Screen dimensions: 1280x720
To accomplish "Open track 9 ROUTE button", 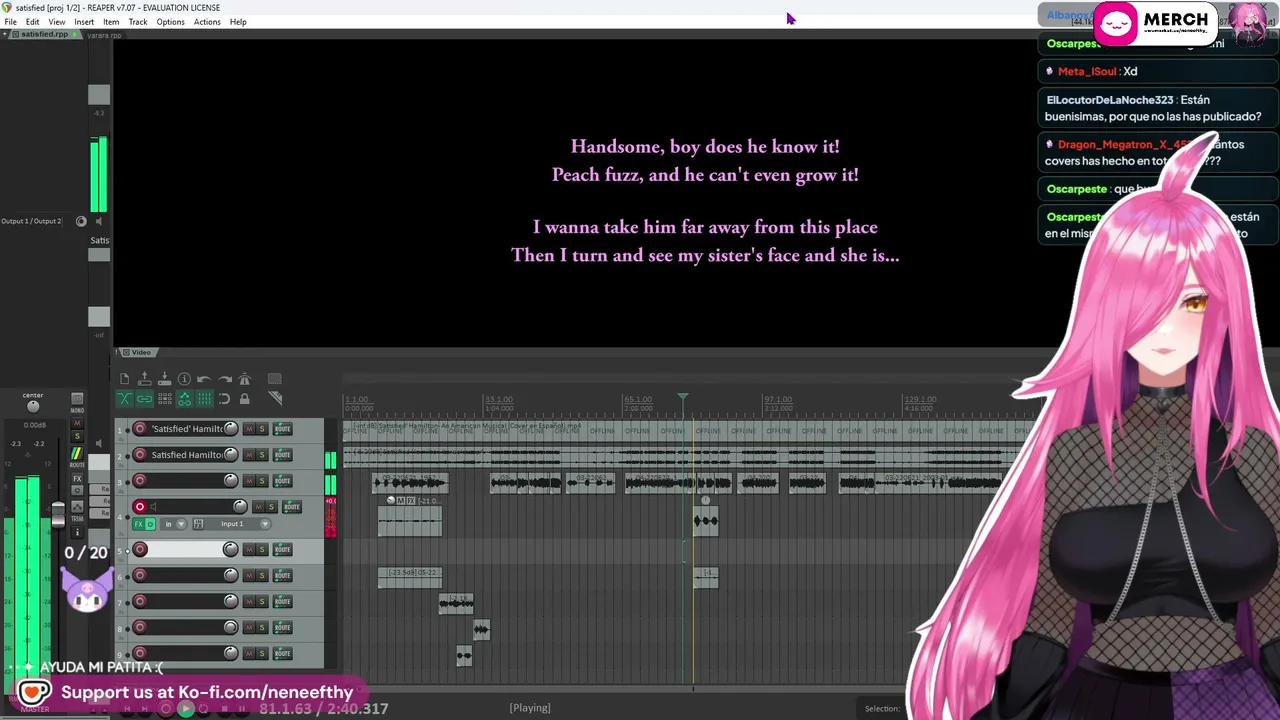I will click(283, 653).
